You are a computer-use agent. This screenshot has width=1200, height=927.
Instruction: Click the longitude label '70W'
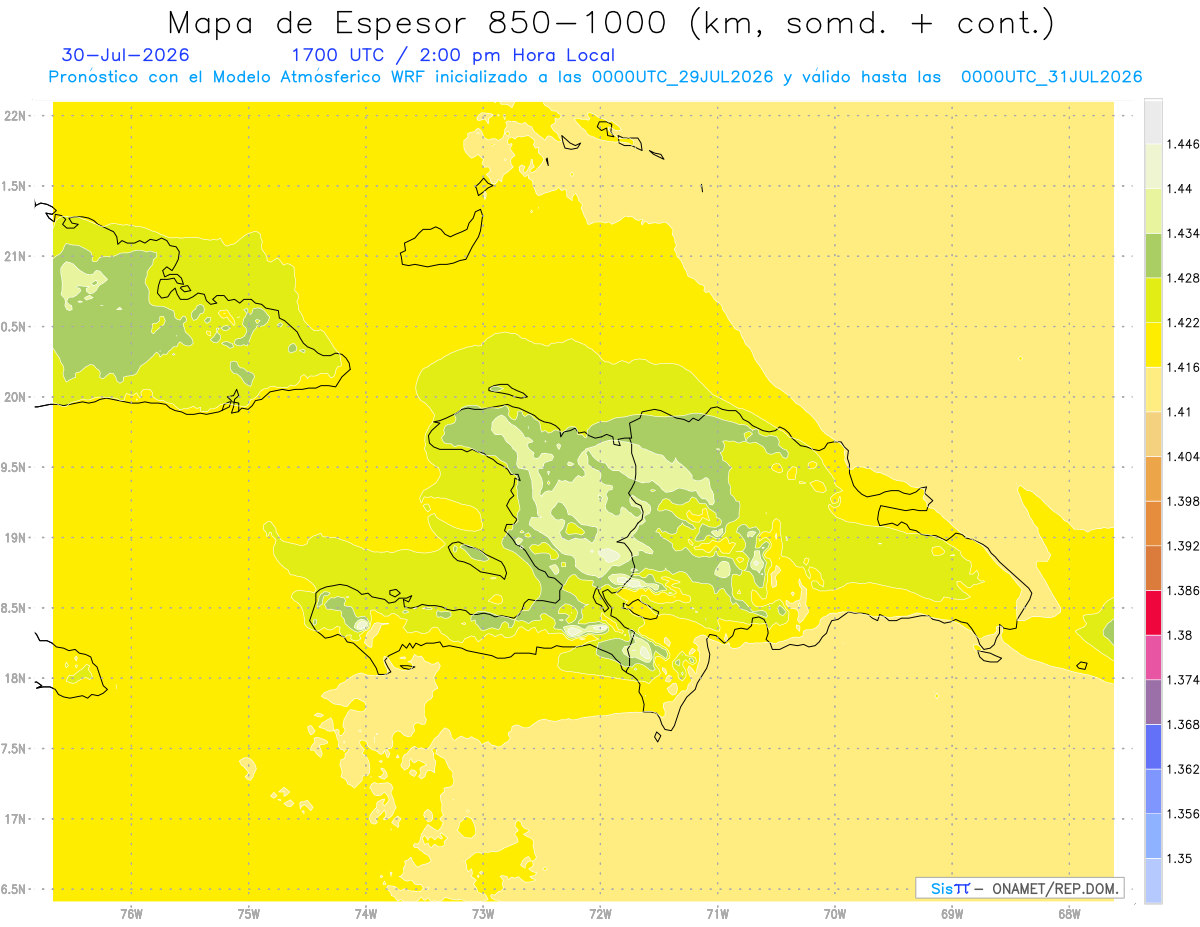pyautogui.click(x=835, y=913)
